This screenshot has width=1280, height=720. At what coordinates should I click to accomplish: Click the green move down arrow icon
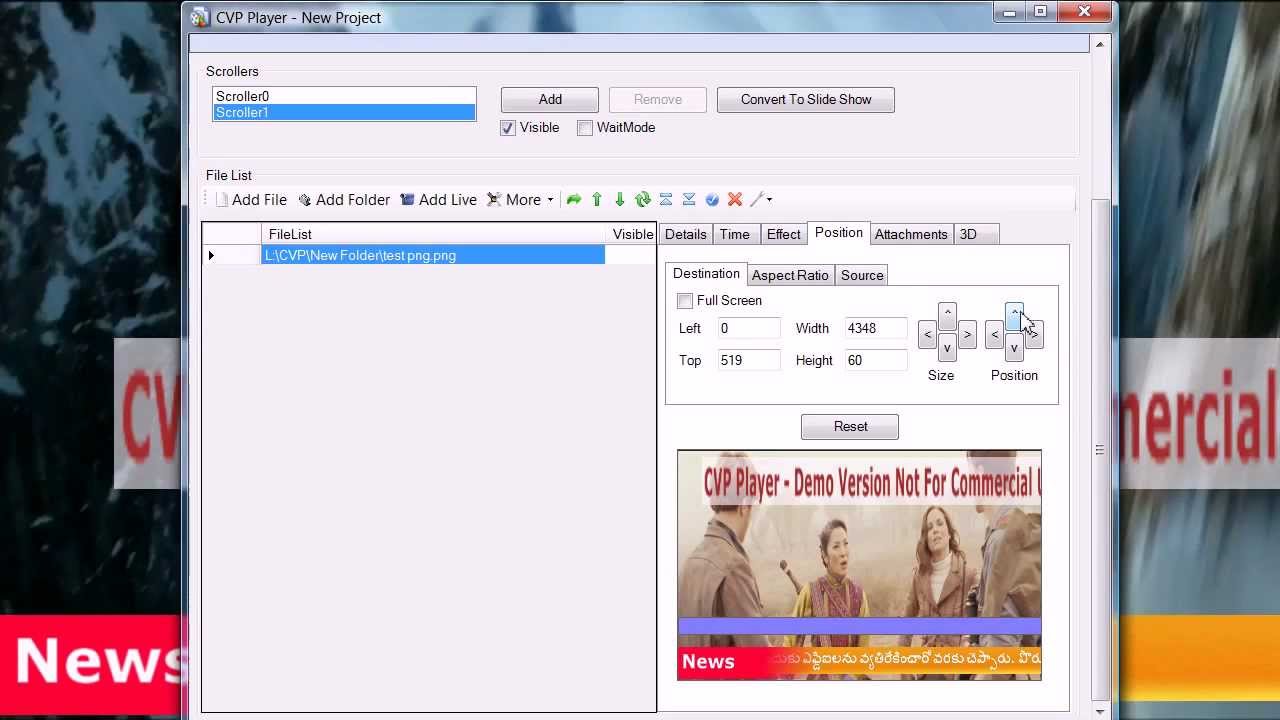[x=620, y=200]
